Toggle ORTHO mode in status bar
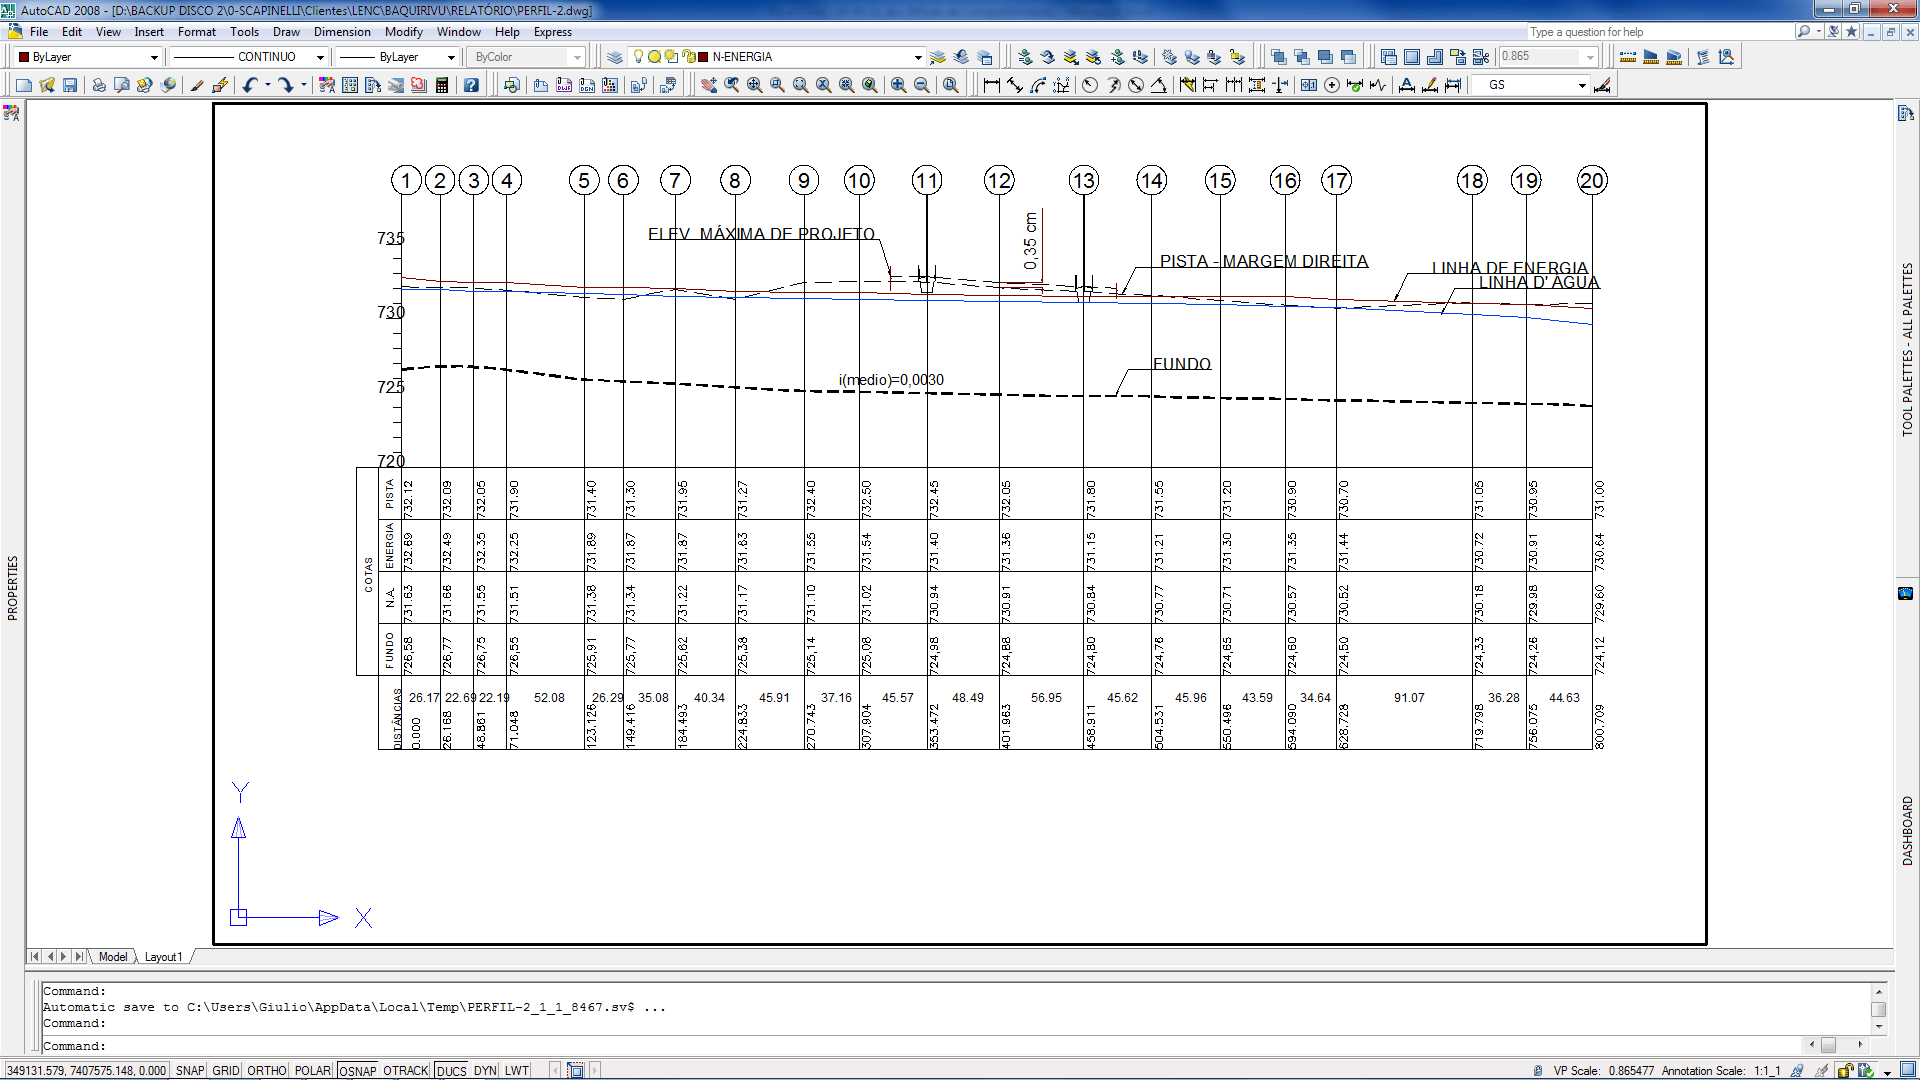 click(266, 1070)
